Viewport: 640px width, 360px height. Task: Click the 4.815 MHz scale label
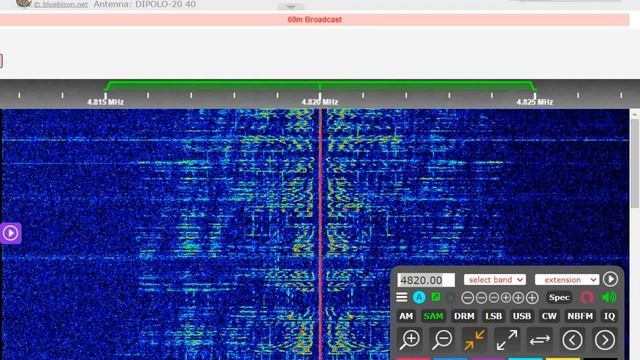(x=105, y=102)
